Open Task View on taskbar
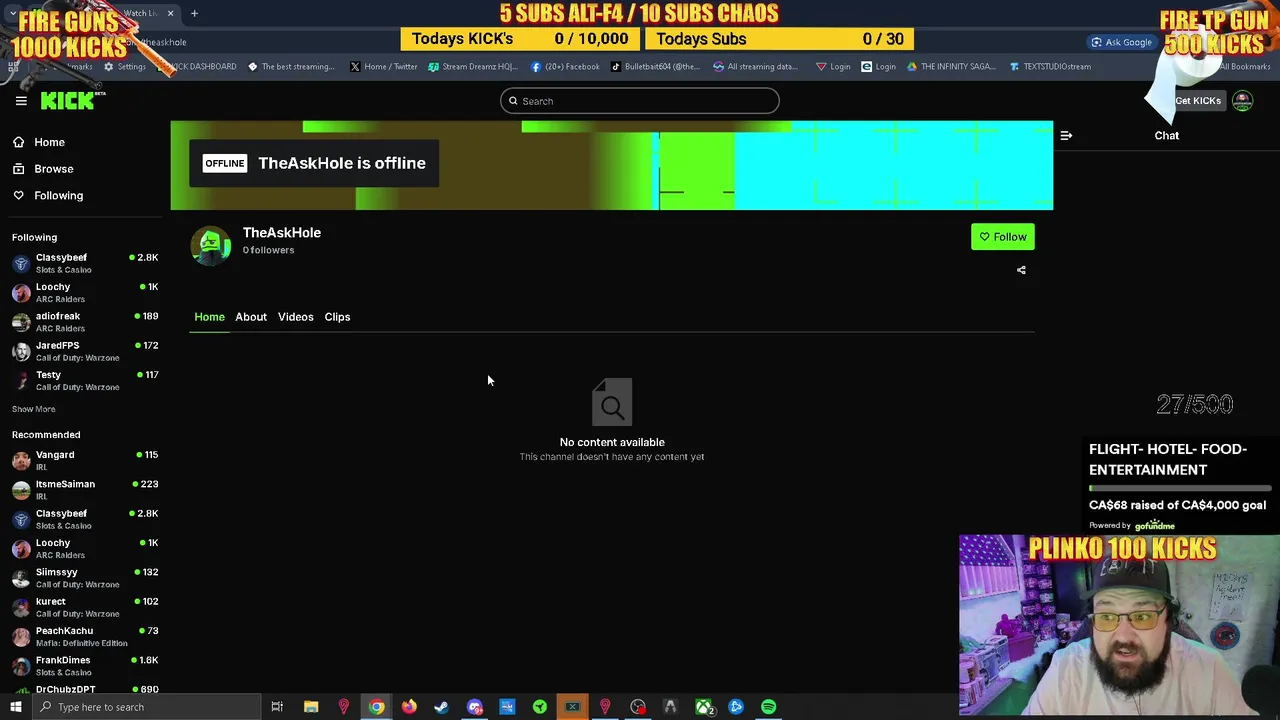This screenshot has width=1280, height=720. point(277,707)
